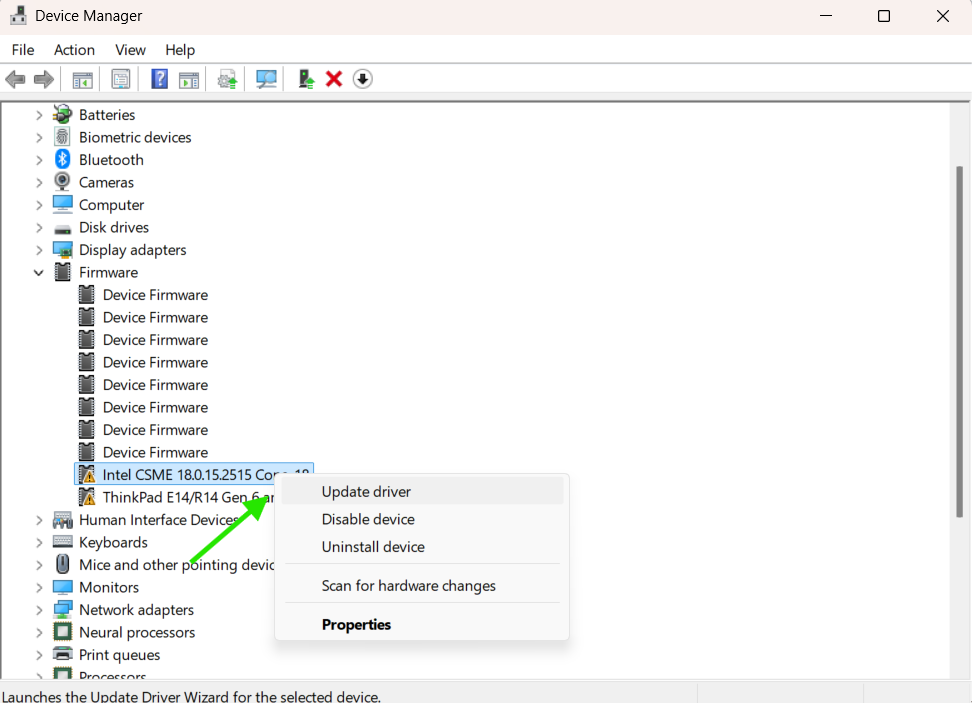Open the Action menu
Viewport: 972px width, 703px height.
(74, 50)
